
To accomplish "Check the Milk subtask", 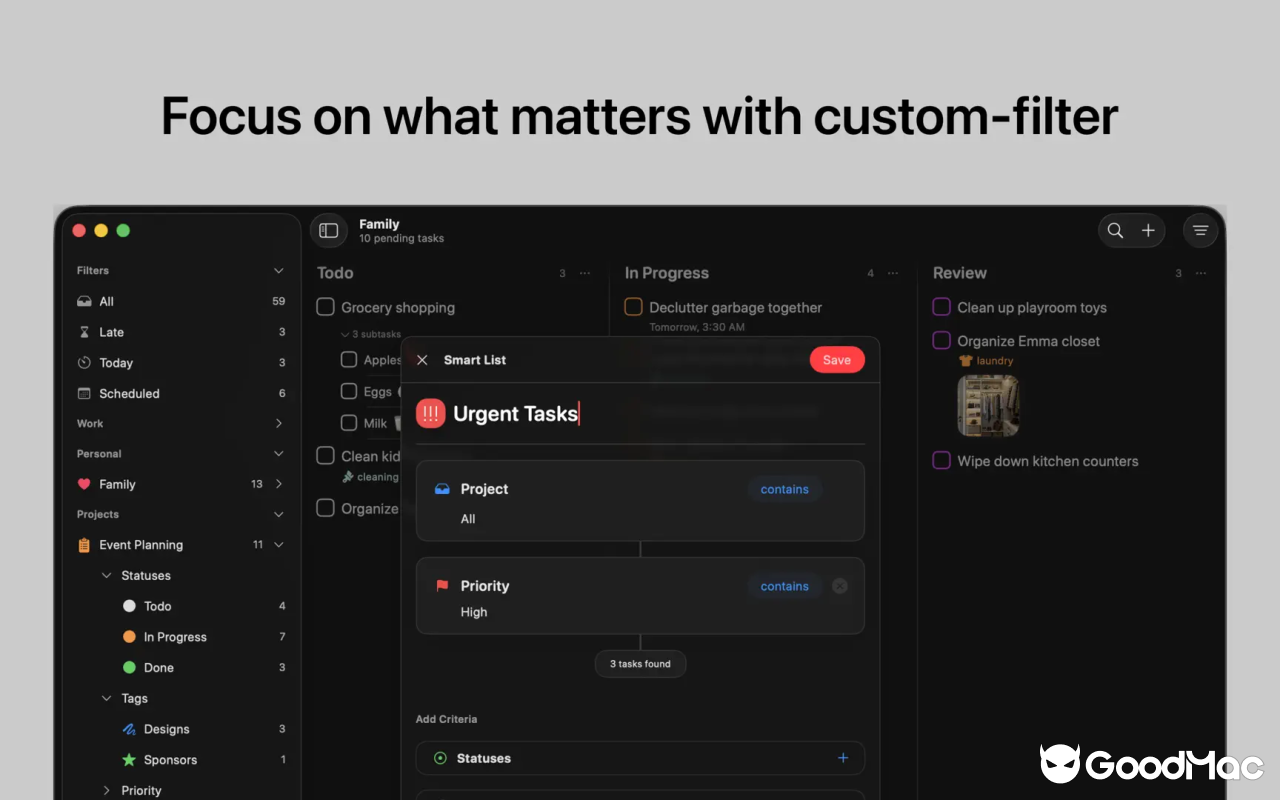I will tap(349, 423).
